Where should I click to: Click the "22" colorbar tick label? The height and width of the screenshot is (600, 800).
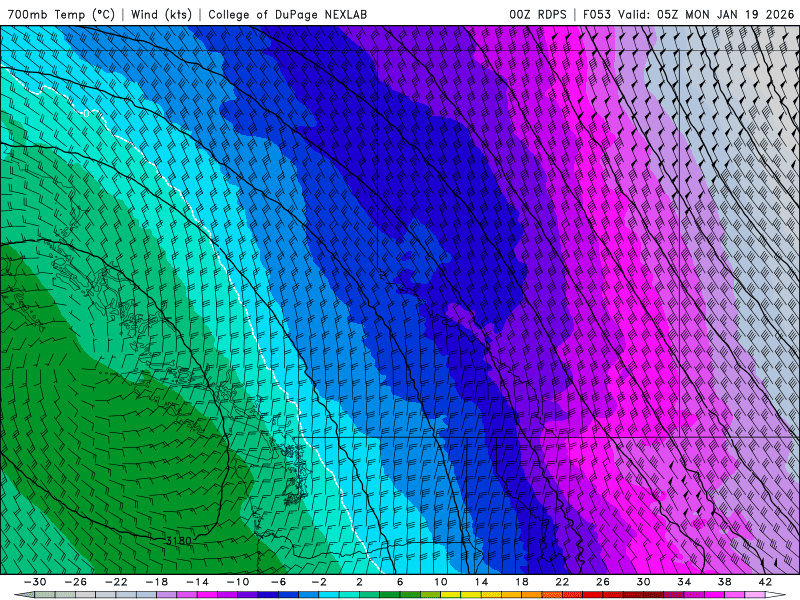[562, 582]
